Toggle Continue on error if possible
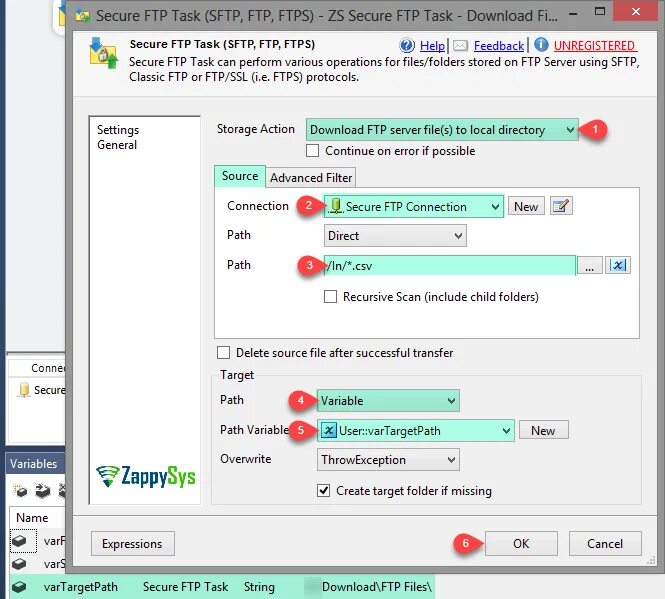Viewport: 665px width, 599px height. tap(313, 151)
